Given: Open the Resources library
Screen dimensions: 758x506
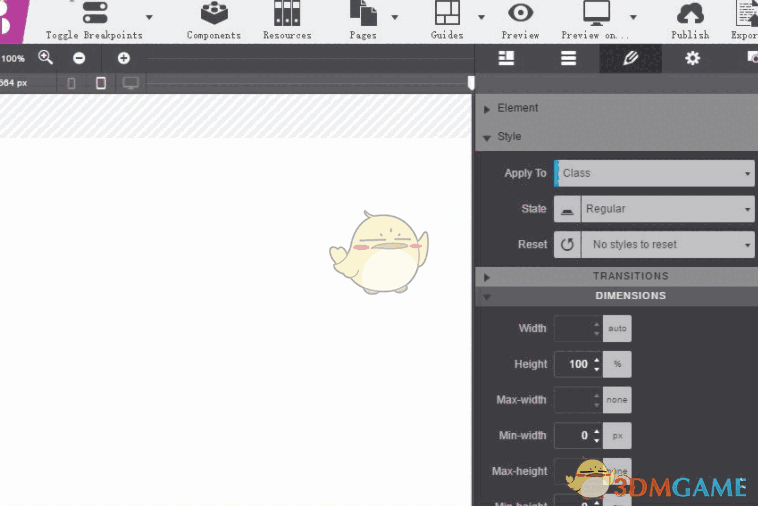Looking at the screenshot, I should 287,14.
